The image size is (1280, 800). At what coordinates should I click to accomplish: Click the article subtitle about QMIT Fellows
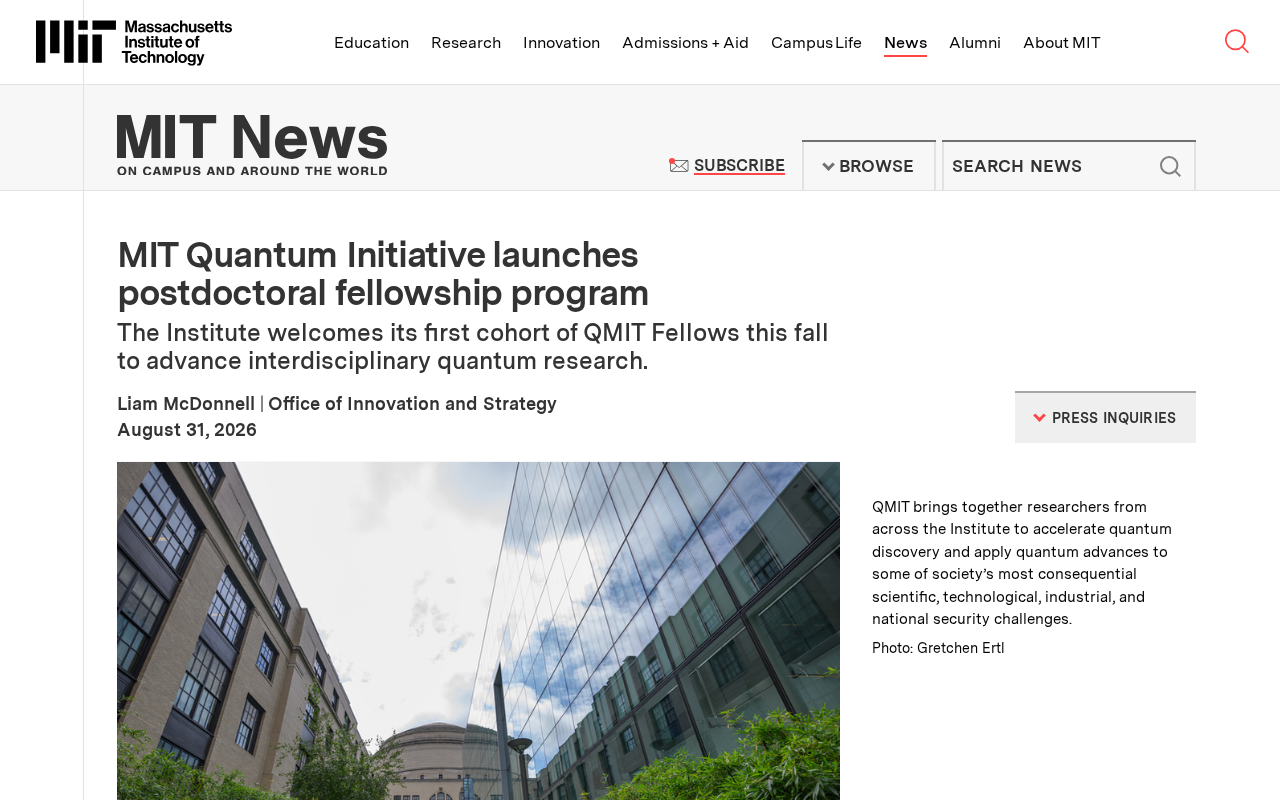coord(473,346)
